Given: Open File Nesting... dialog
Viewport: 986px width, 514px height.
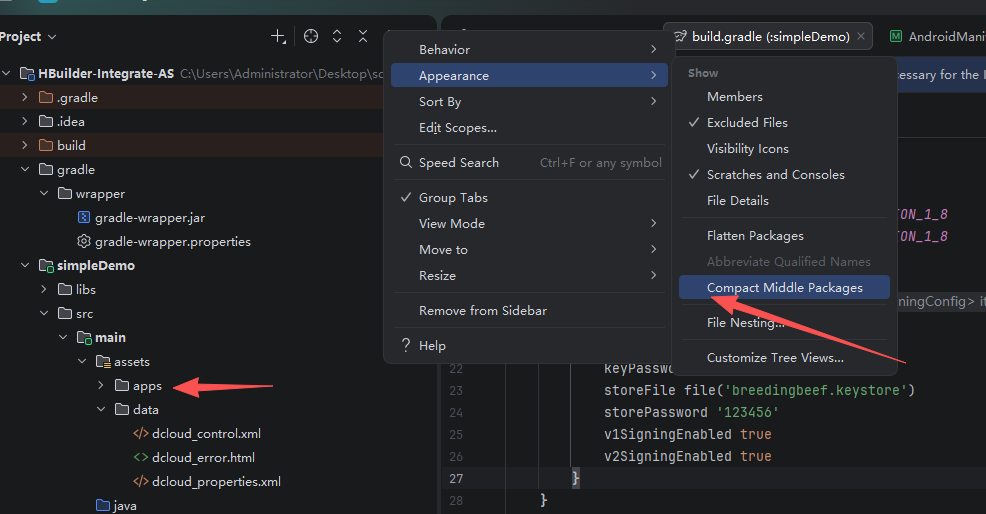Looking at the screenshot, I should click(785, 323).
